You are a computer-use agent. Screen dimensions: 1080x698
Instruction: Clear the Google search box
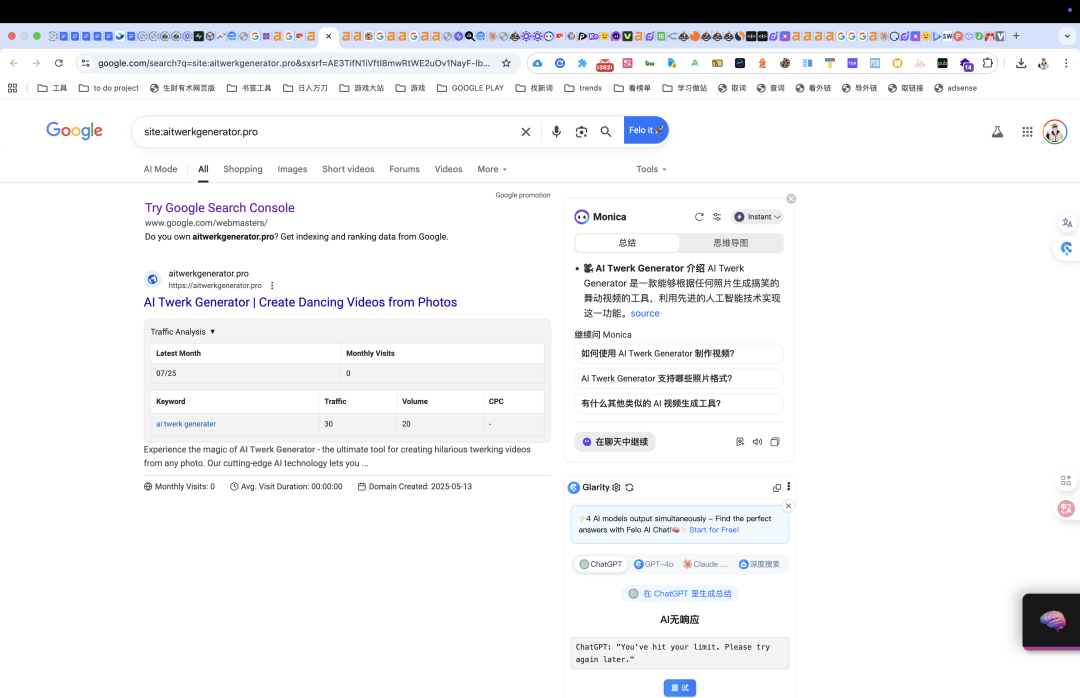pos(526,132)
